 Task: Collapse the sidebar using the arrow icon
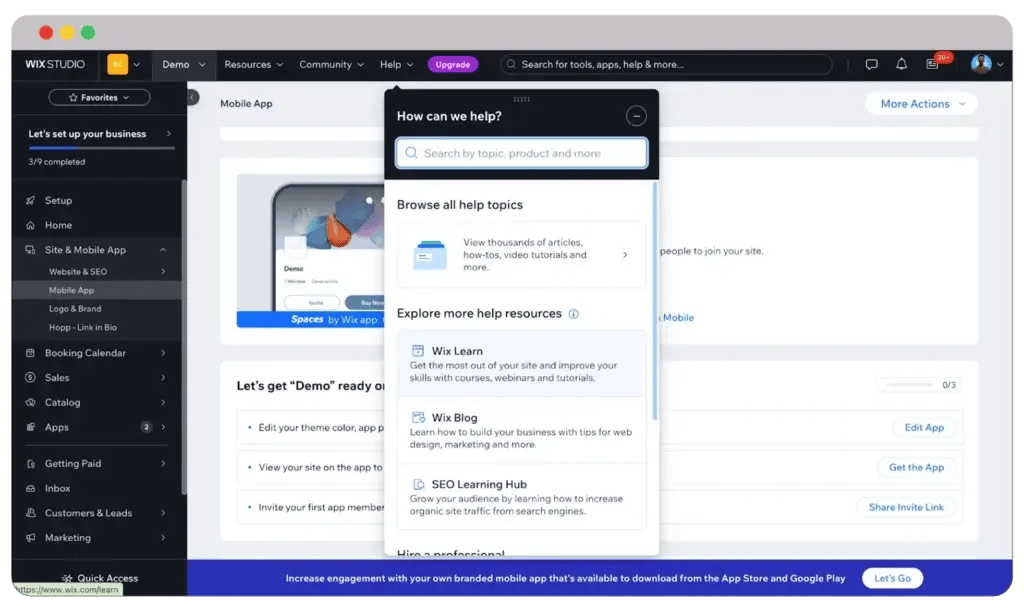pyautogui.click(x=193, y=97)
